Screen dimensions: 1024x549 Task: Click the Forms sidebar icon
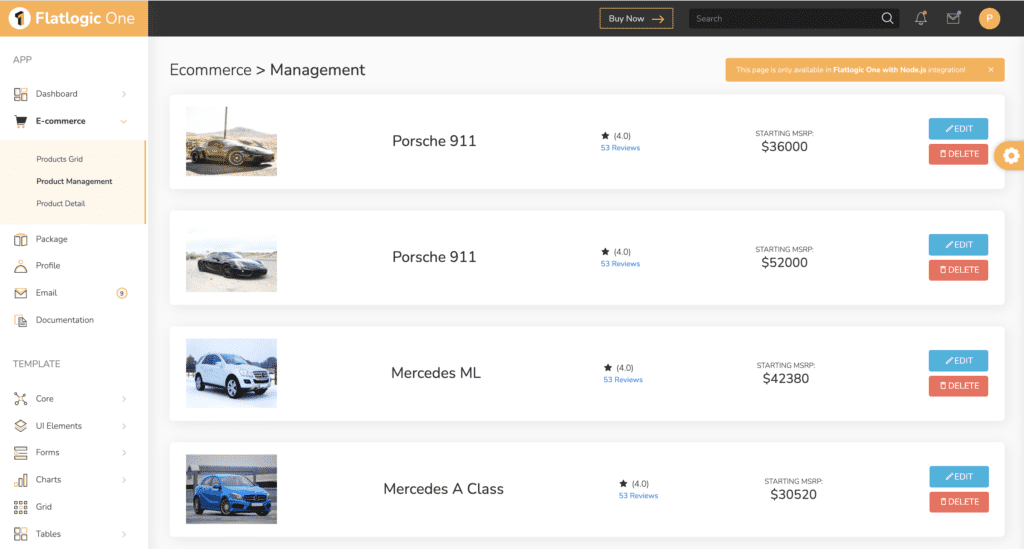coord(20,452)
